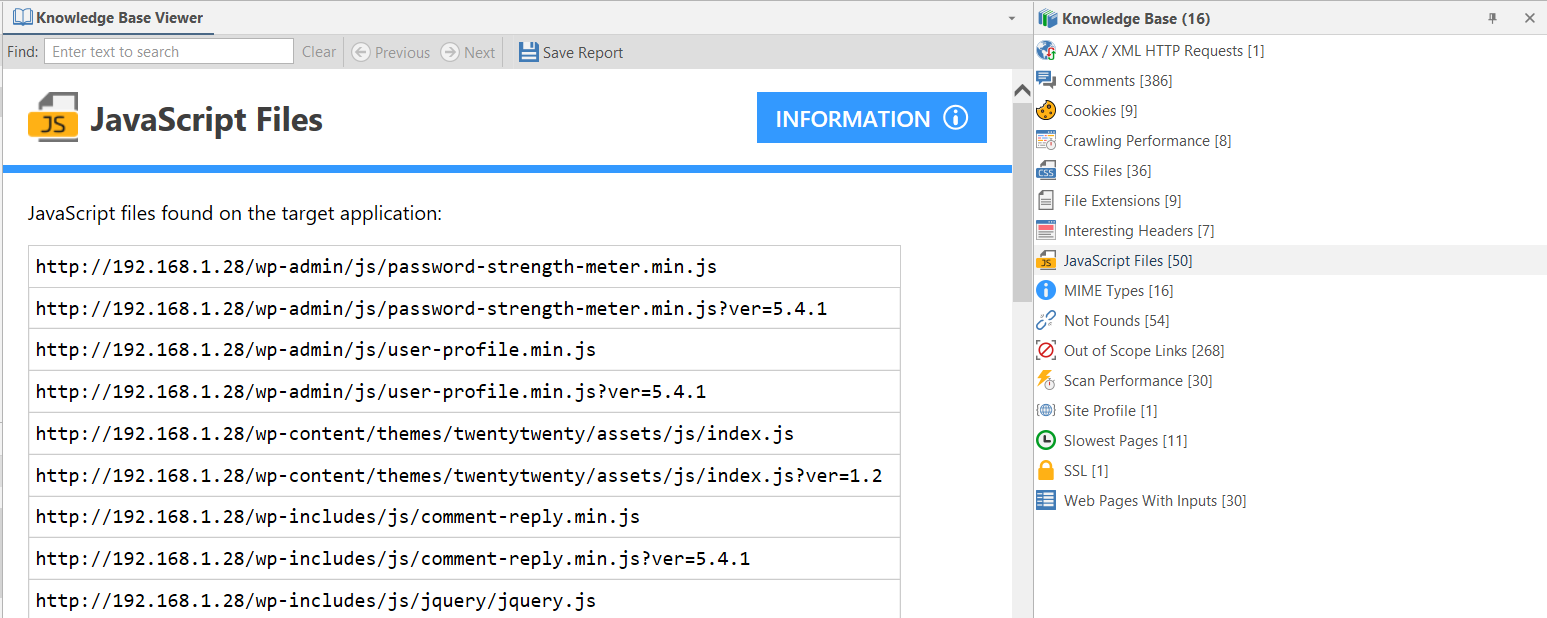
Task: Select the Out of Scope Links icon
Action: (x=1045, y=350)
